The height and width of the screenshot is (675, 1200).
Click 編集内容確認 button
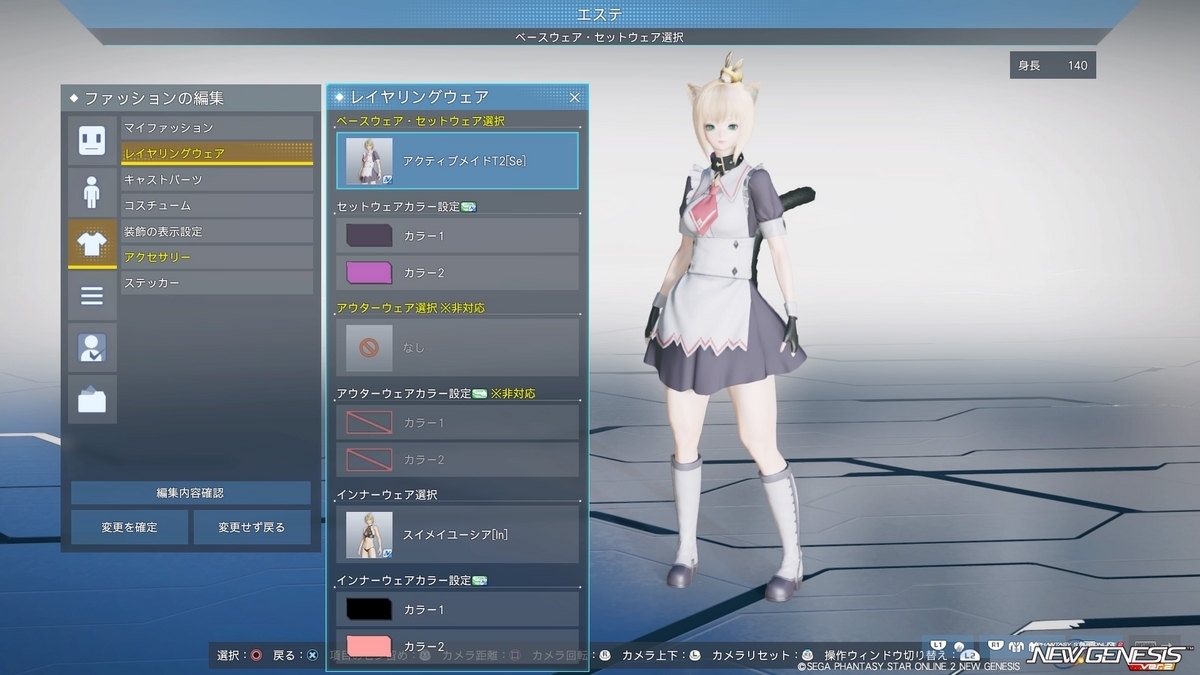pos(191,493)
